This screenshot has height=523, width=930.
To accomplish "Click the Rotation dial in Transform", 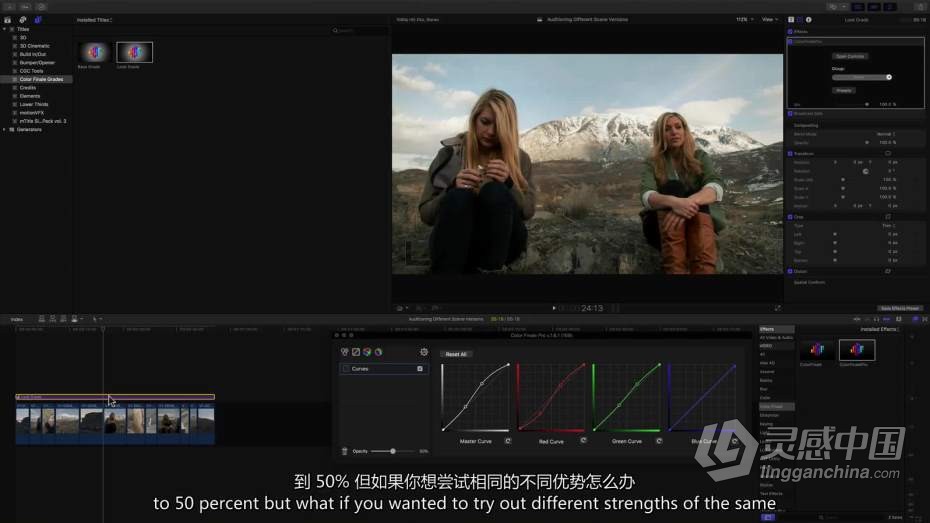I will (865, 171).
